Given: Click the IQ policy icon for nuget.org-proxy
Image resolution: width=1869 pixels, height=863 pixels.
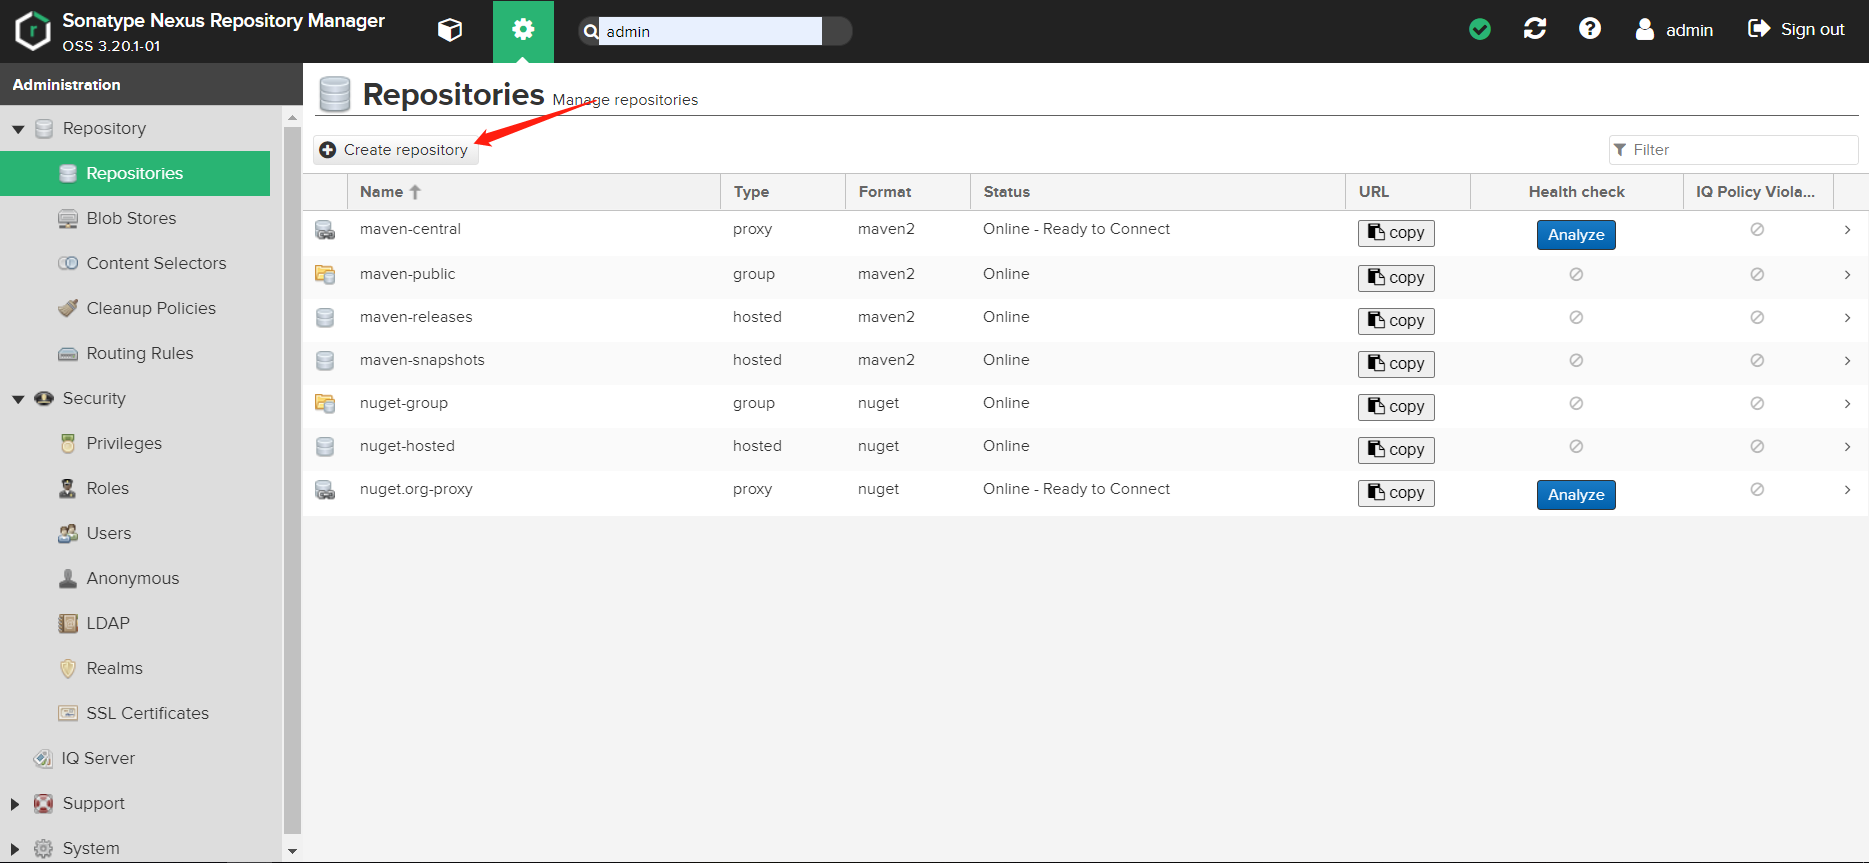Looking at the screenshot, I should [x=1757, y=489].
